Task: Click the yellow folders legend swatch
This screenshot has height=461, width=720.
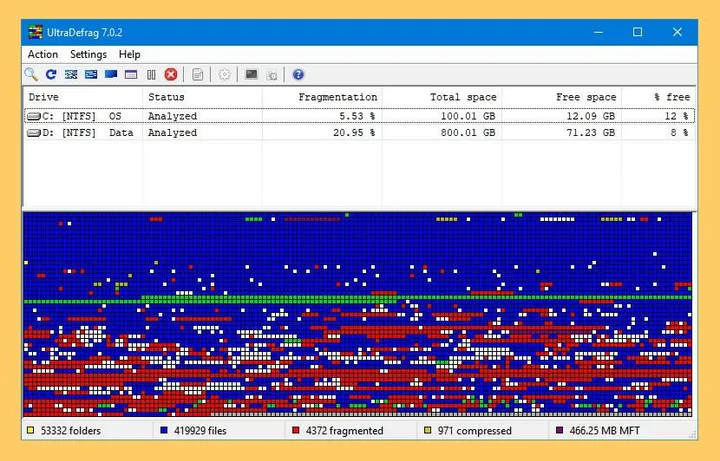Action: pos(31,430)
